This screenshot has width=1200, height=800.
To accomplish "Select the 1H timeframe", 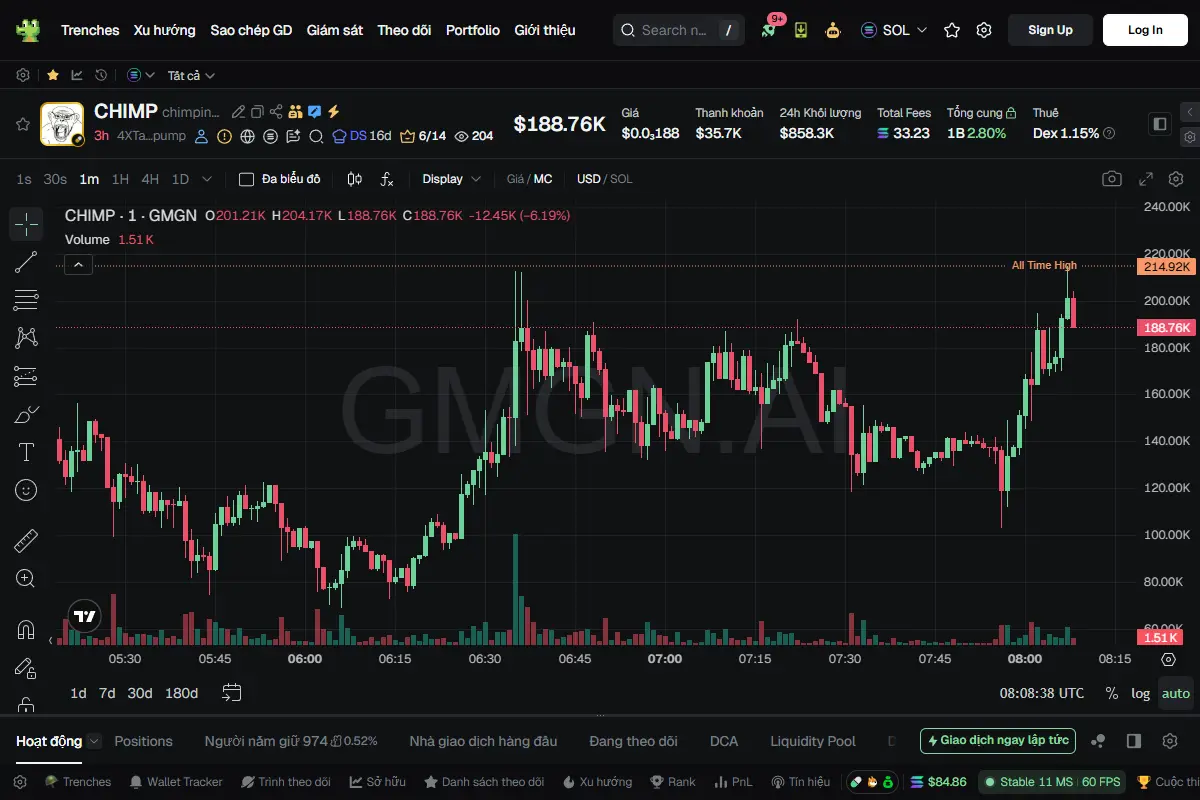I will (120, 179).
